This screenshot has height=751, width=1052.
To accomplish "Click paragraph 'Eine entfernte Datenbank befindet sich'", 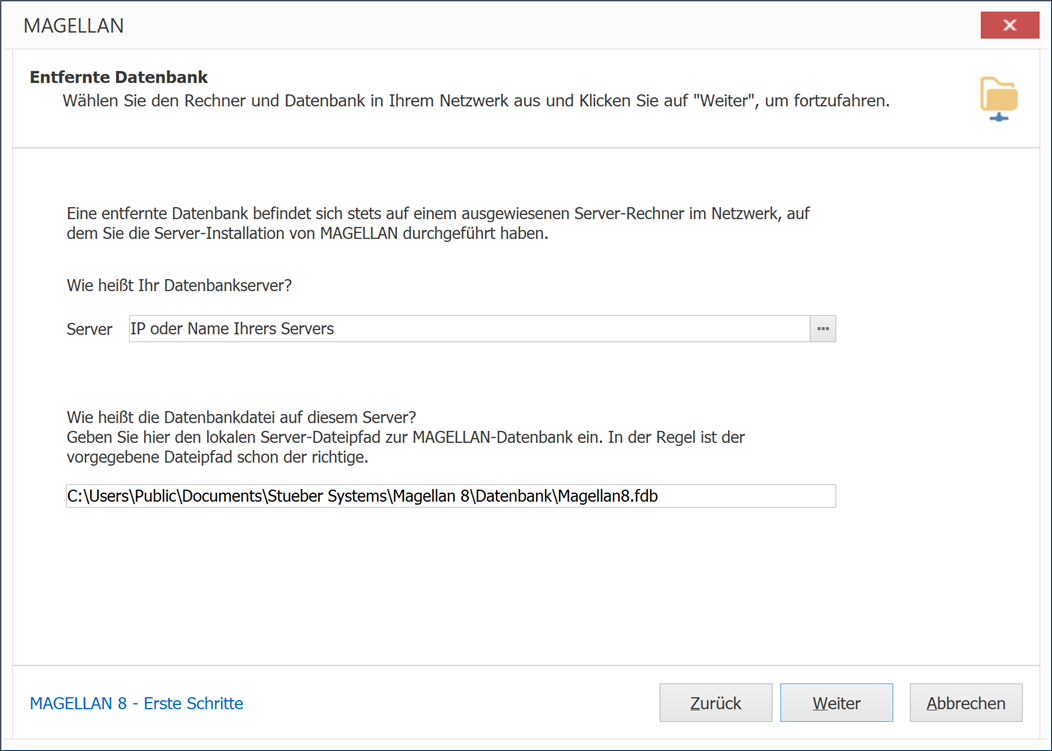I will point(438,223).
